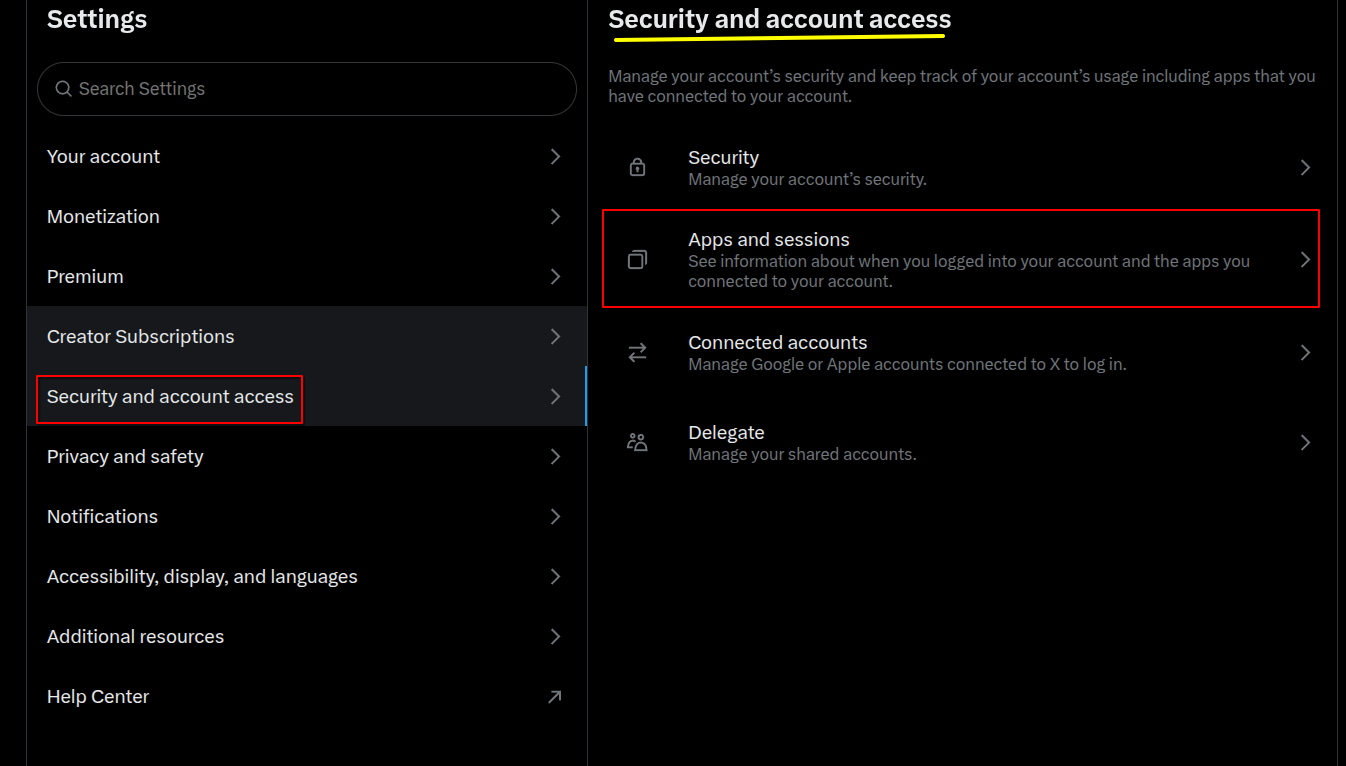Click the people icon next to Delegate
Image resolution: width=1346 pixels, height=766 pixels.
pos(637,442)
